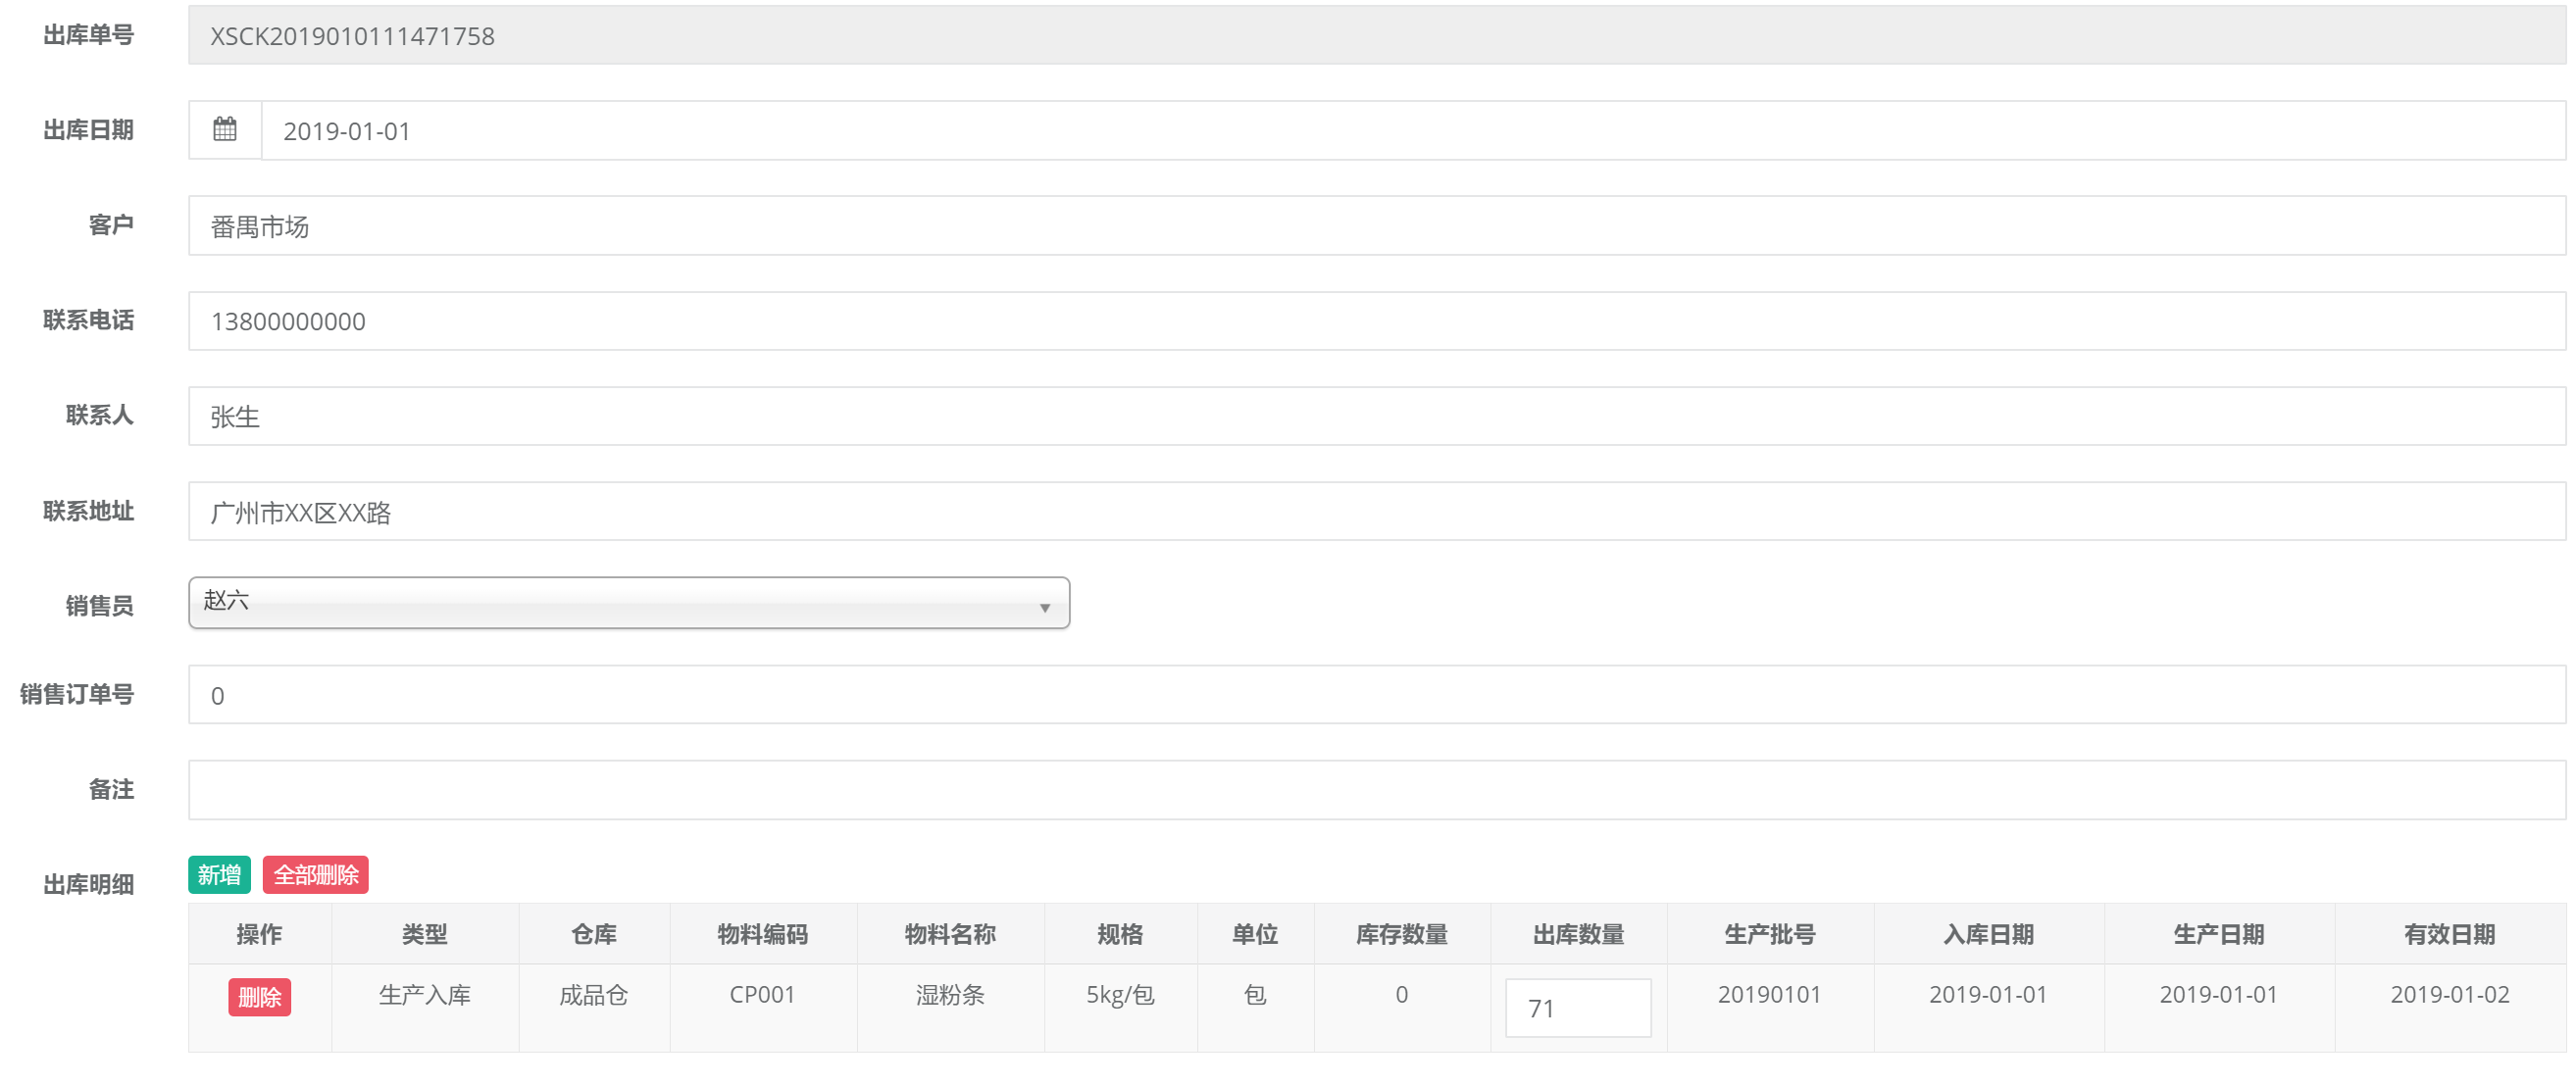Click the 有效日期 cell showing 2019-01-02

(x=2449, y=994)
